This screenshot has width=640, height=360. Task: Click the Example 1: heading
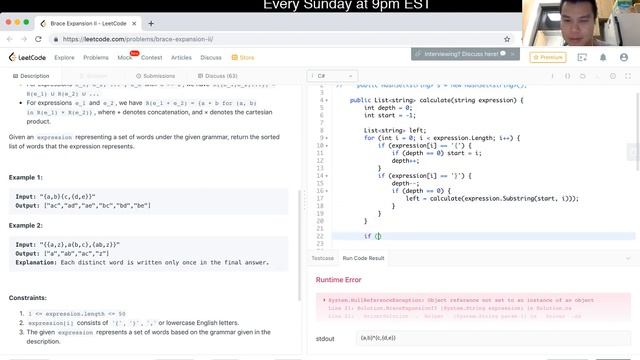pyautogui.click(x=25, y=178)
